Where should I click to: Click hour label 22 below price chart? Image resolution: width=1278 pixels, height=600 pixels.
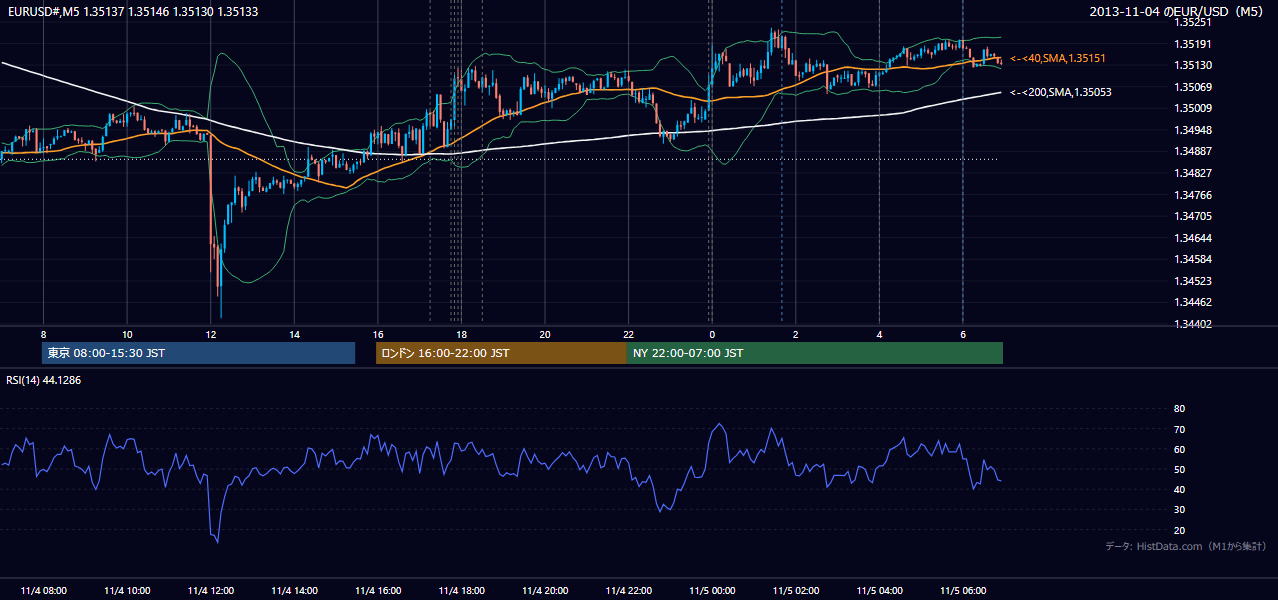coord(628,334)
